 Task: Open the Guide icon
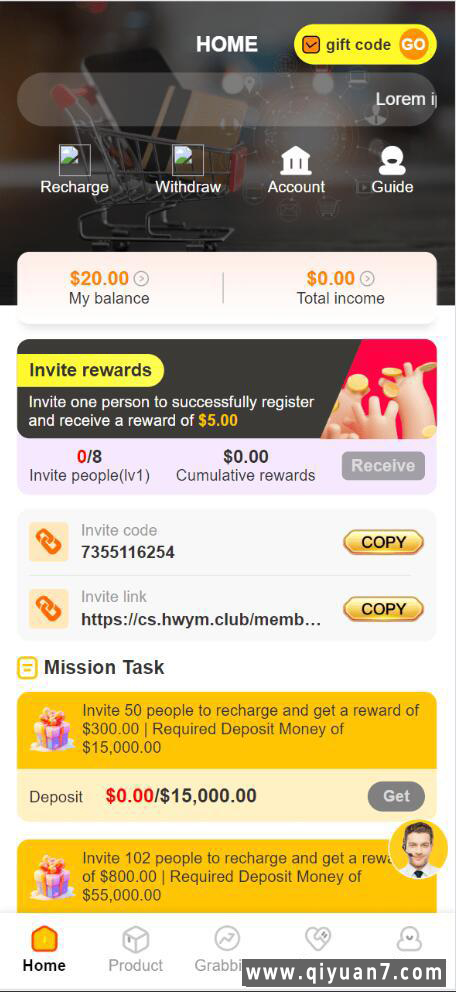coord(392,160)
